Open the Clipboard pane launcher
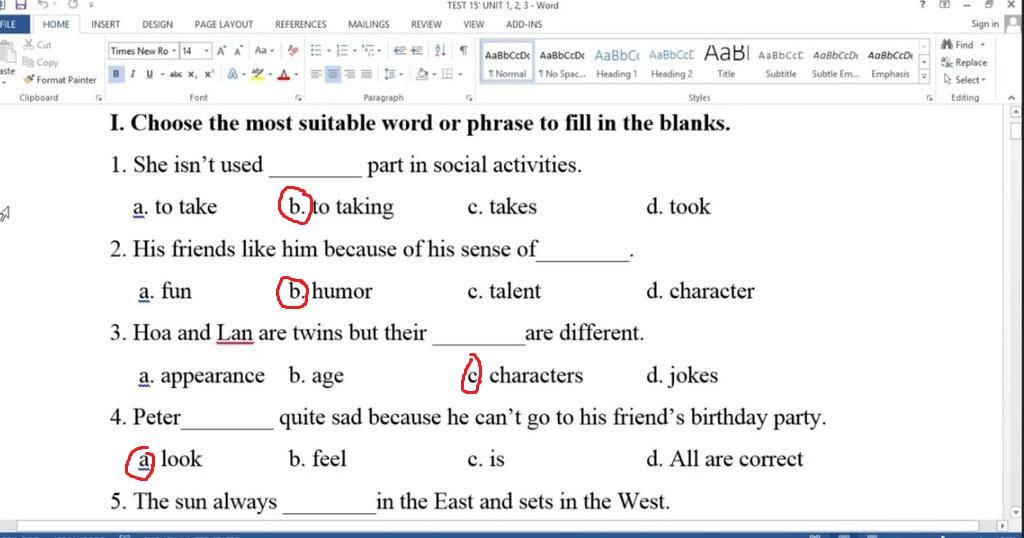This screenshot has height=538, width=1024. coord(99,98)
